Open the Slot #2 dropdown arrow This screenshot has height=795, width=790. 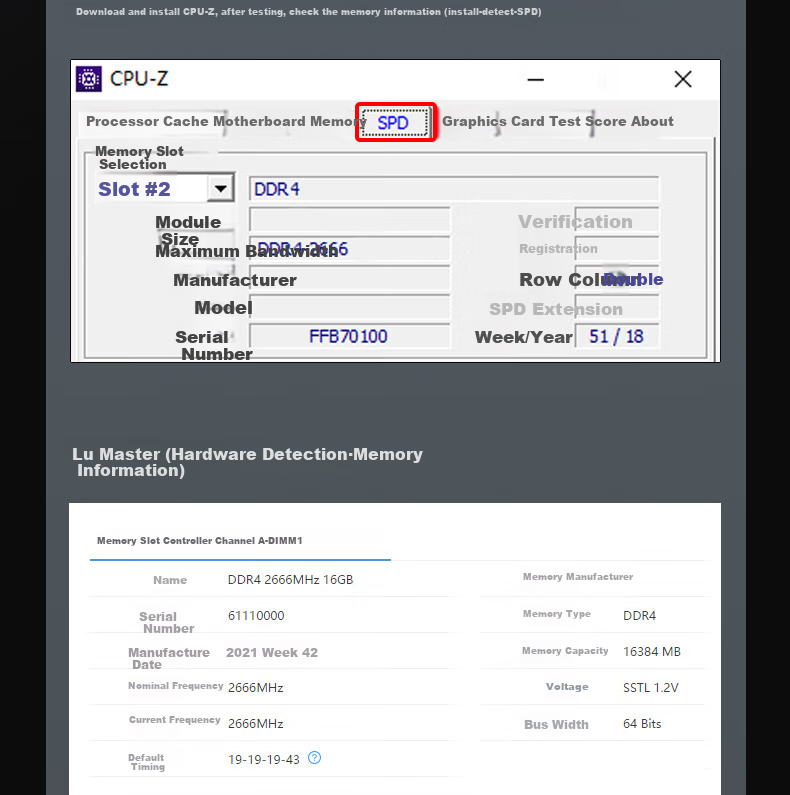point(221,189)
